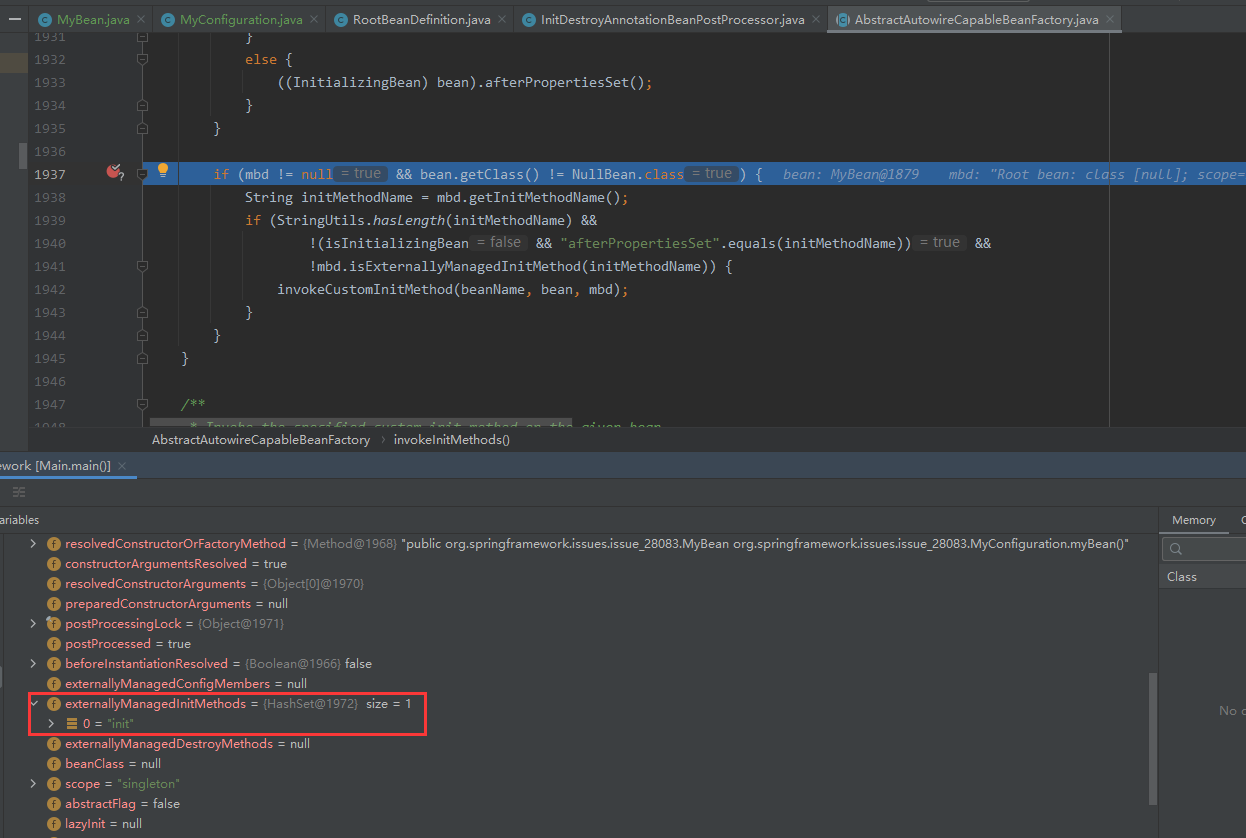Select the AbstractAutowireCapableBeanFactory.java tab
The height and width of the screenshot is (838, 1246).
pyautogui.click(x=976, y=20)
